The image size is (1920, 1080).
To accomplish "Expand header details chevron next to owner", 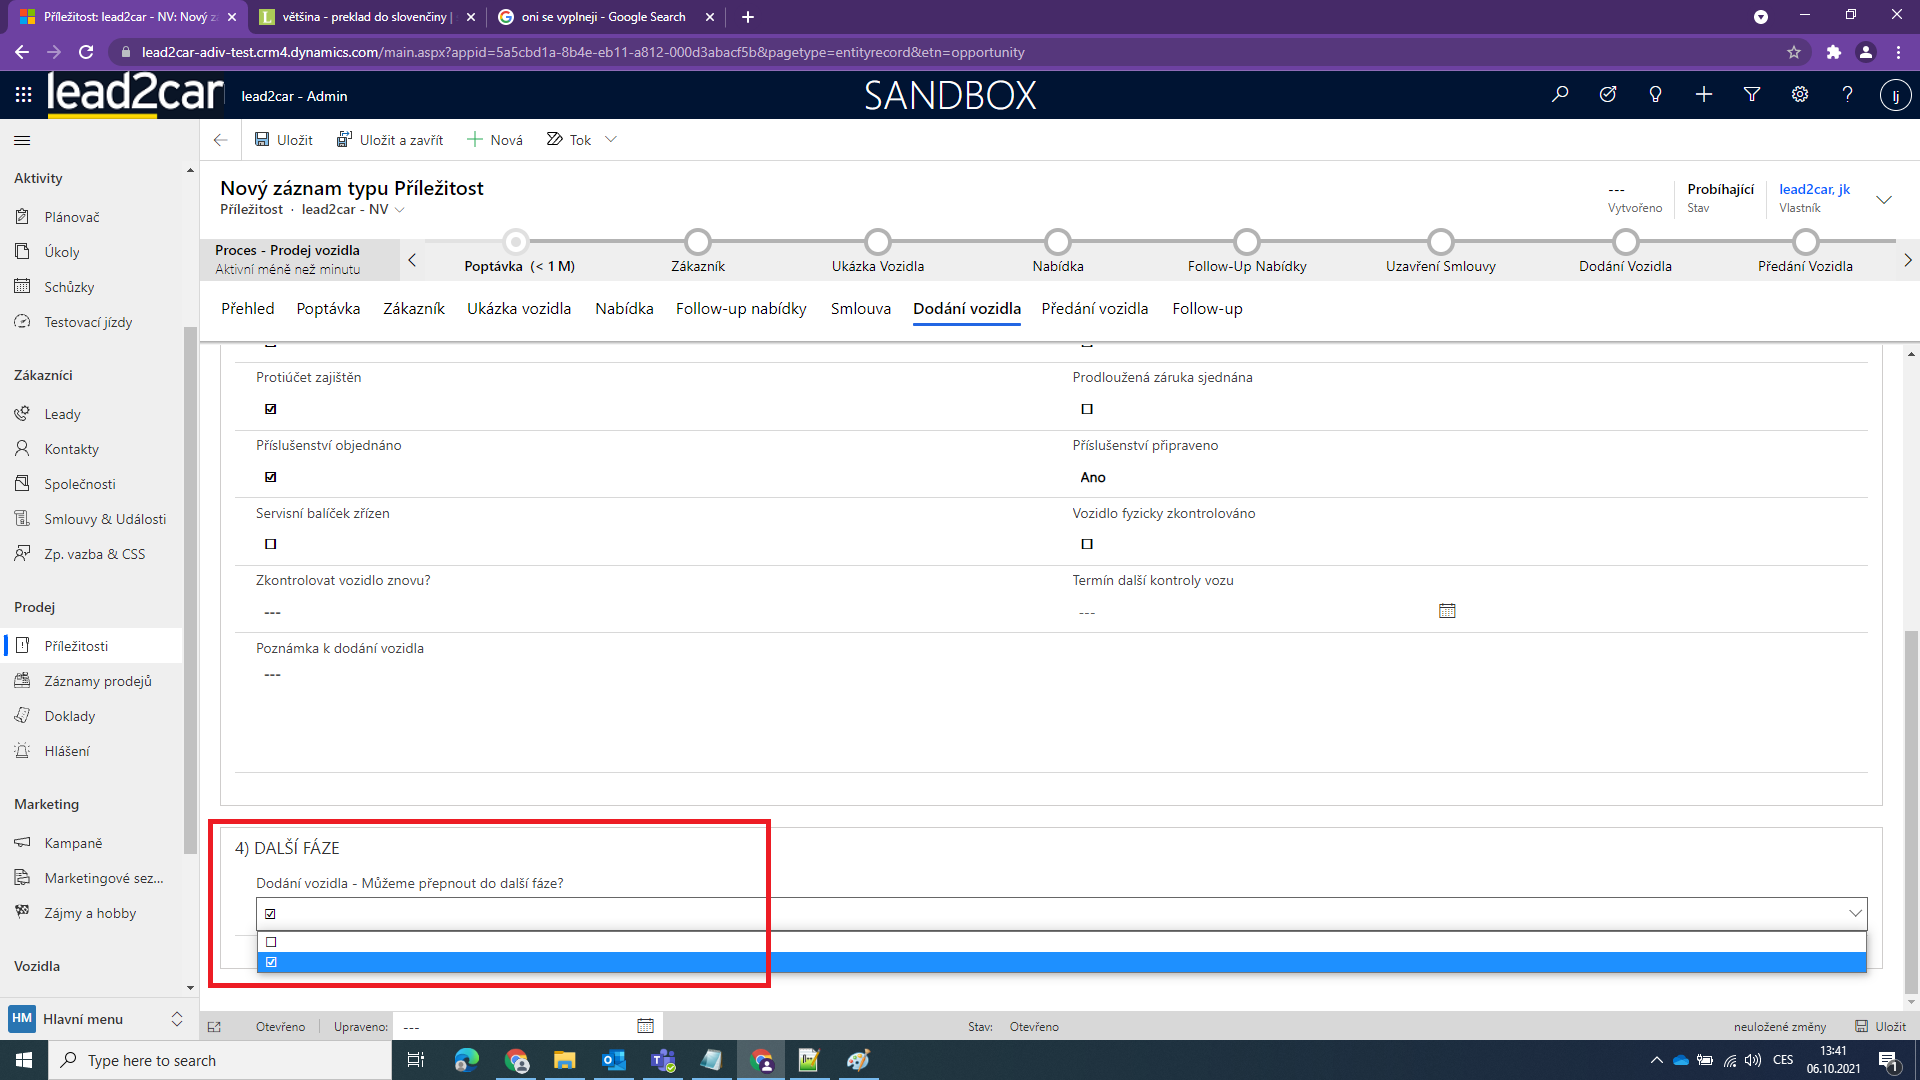I will tap(1884, 199).
